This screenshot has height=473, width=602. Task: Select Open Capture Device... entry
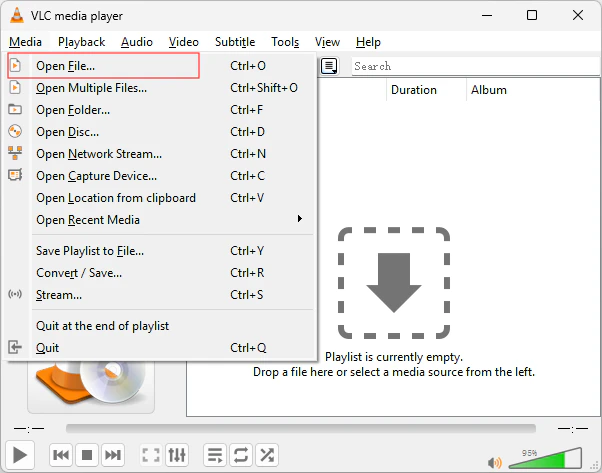click(x=160, y=175)
